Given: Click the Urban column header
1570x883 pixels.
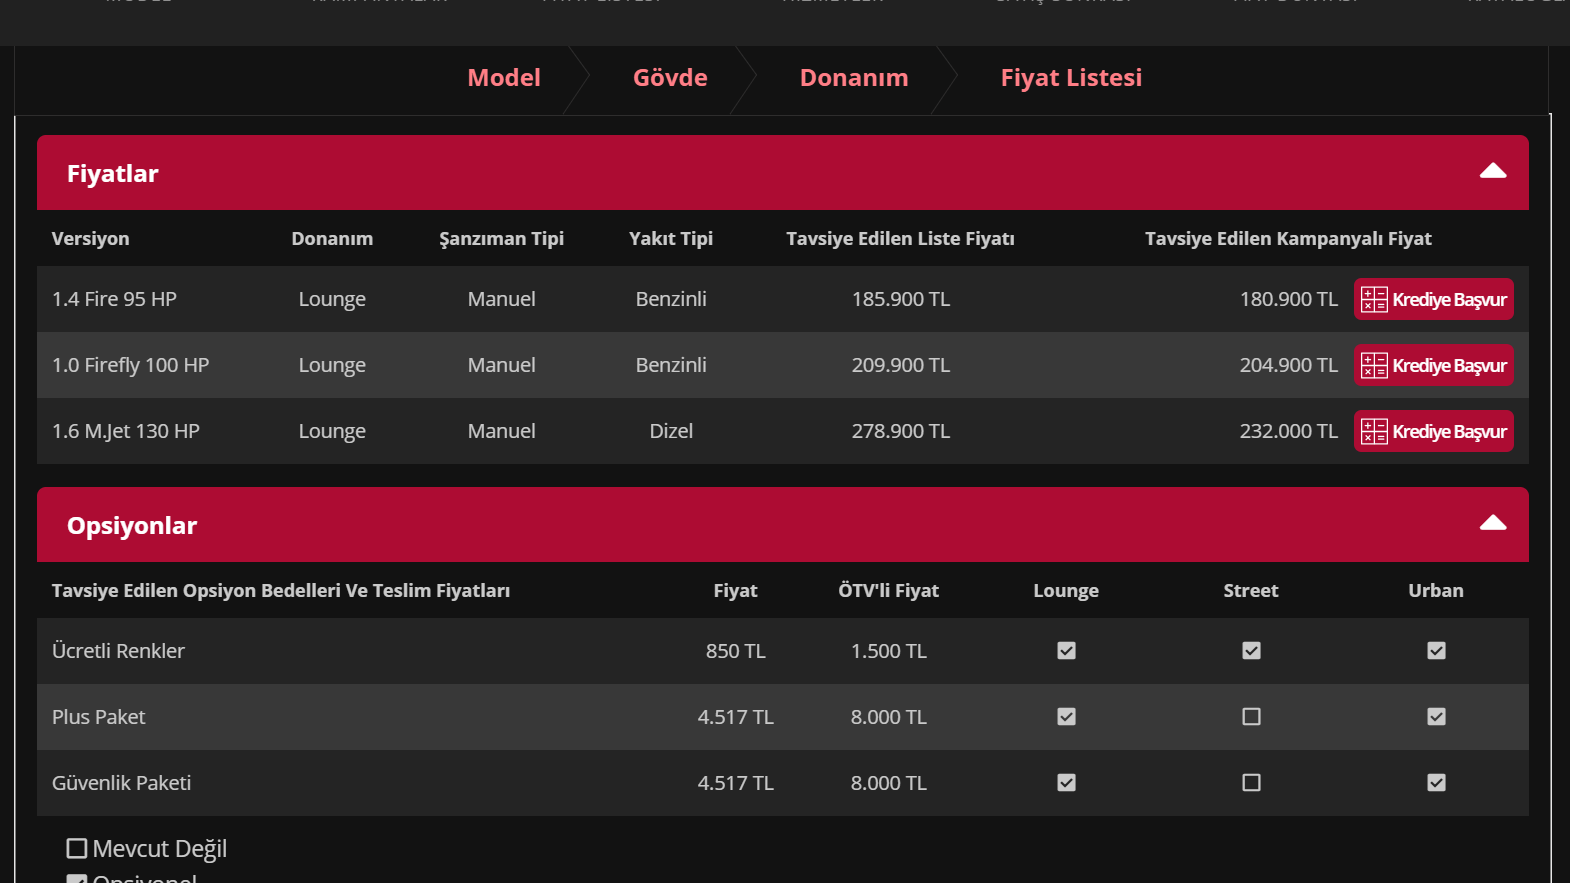Looking at the screenshot, I should pyautogui.click(x=1436, y=591).
